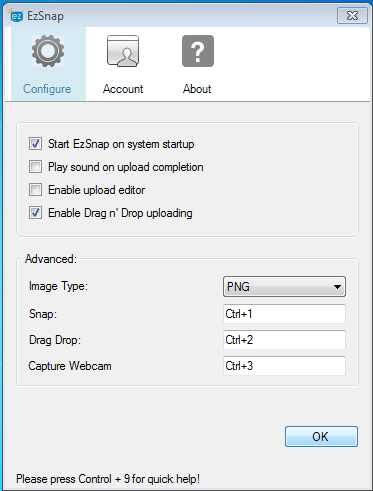Click the 'Snap:' label
Screen dimensions: 373x491
coord(43,314)
